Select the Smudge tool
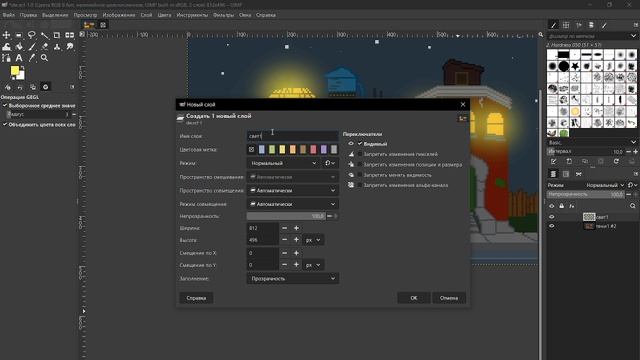This screenshot has height=360, width=640. click(70, 47)
